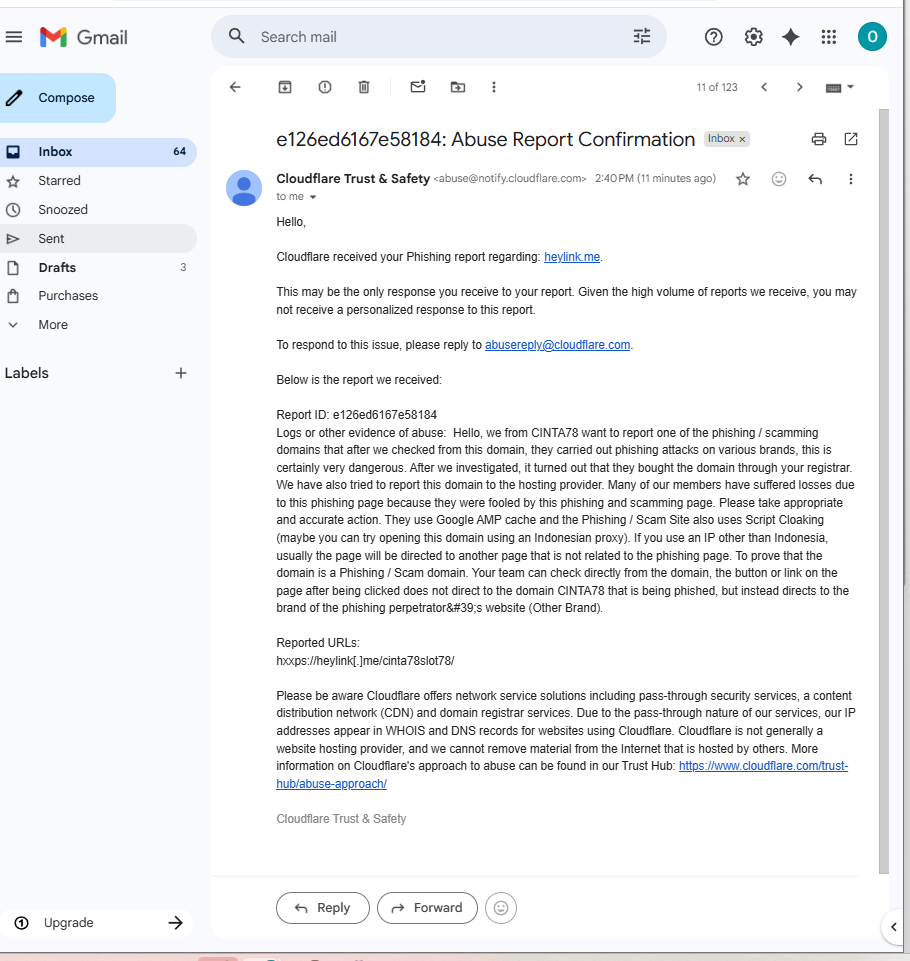This screenshot has height=961, width=910.
Task: Report this email as spam
Action: tap(325, 87)
